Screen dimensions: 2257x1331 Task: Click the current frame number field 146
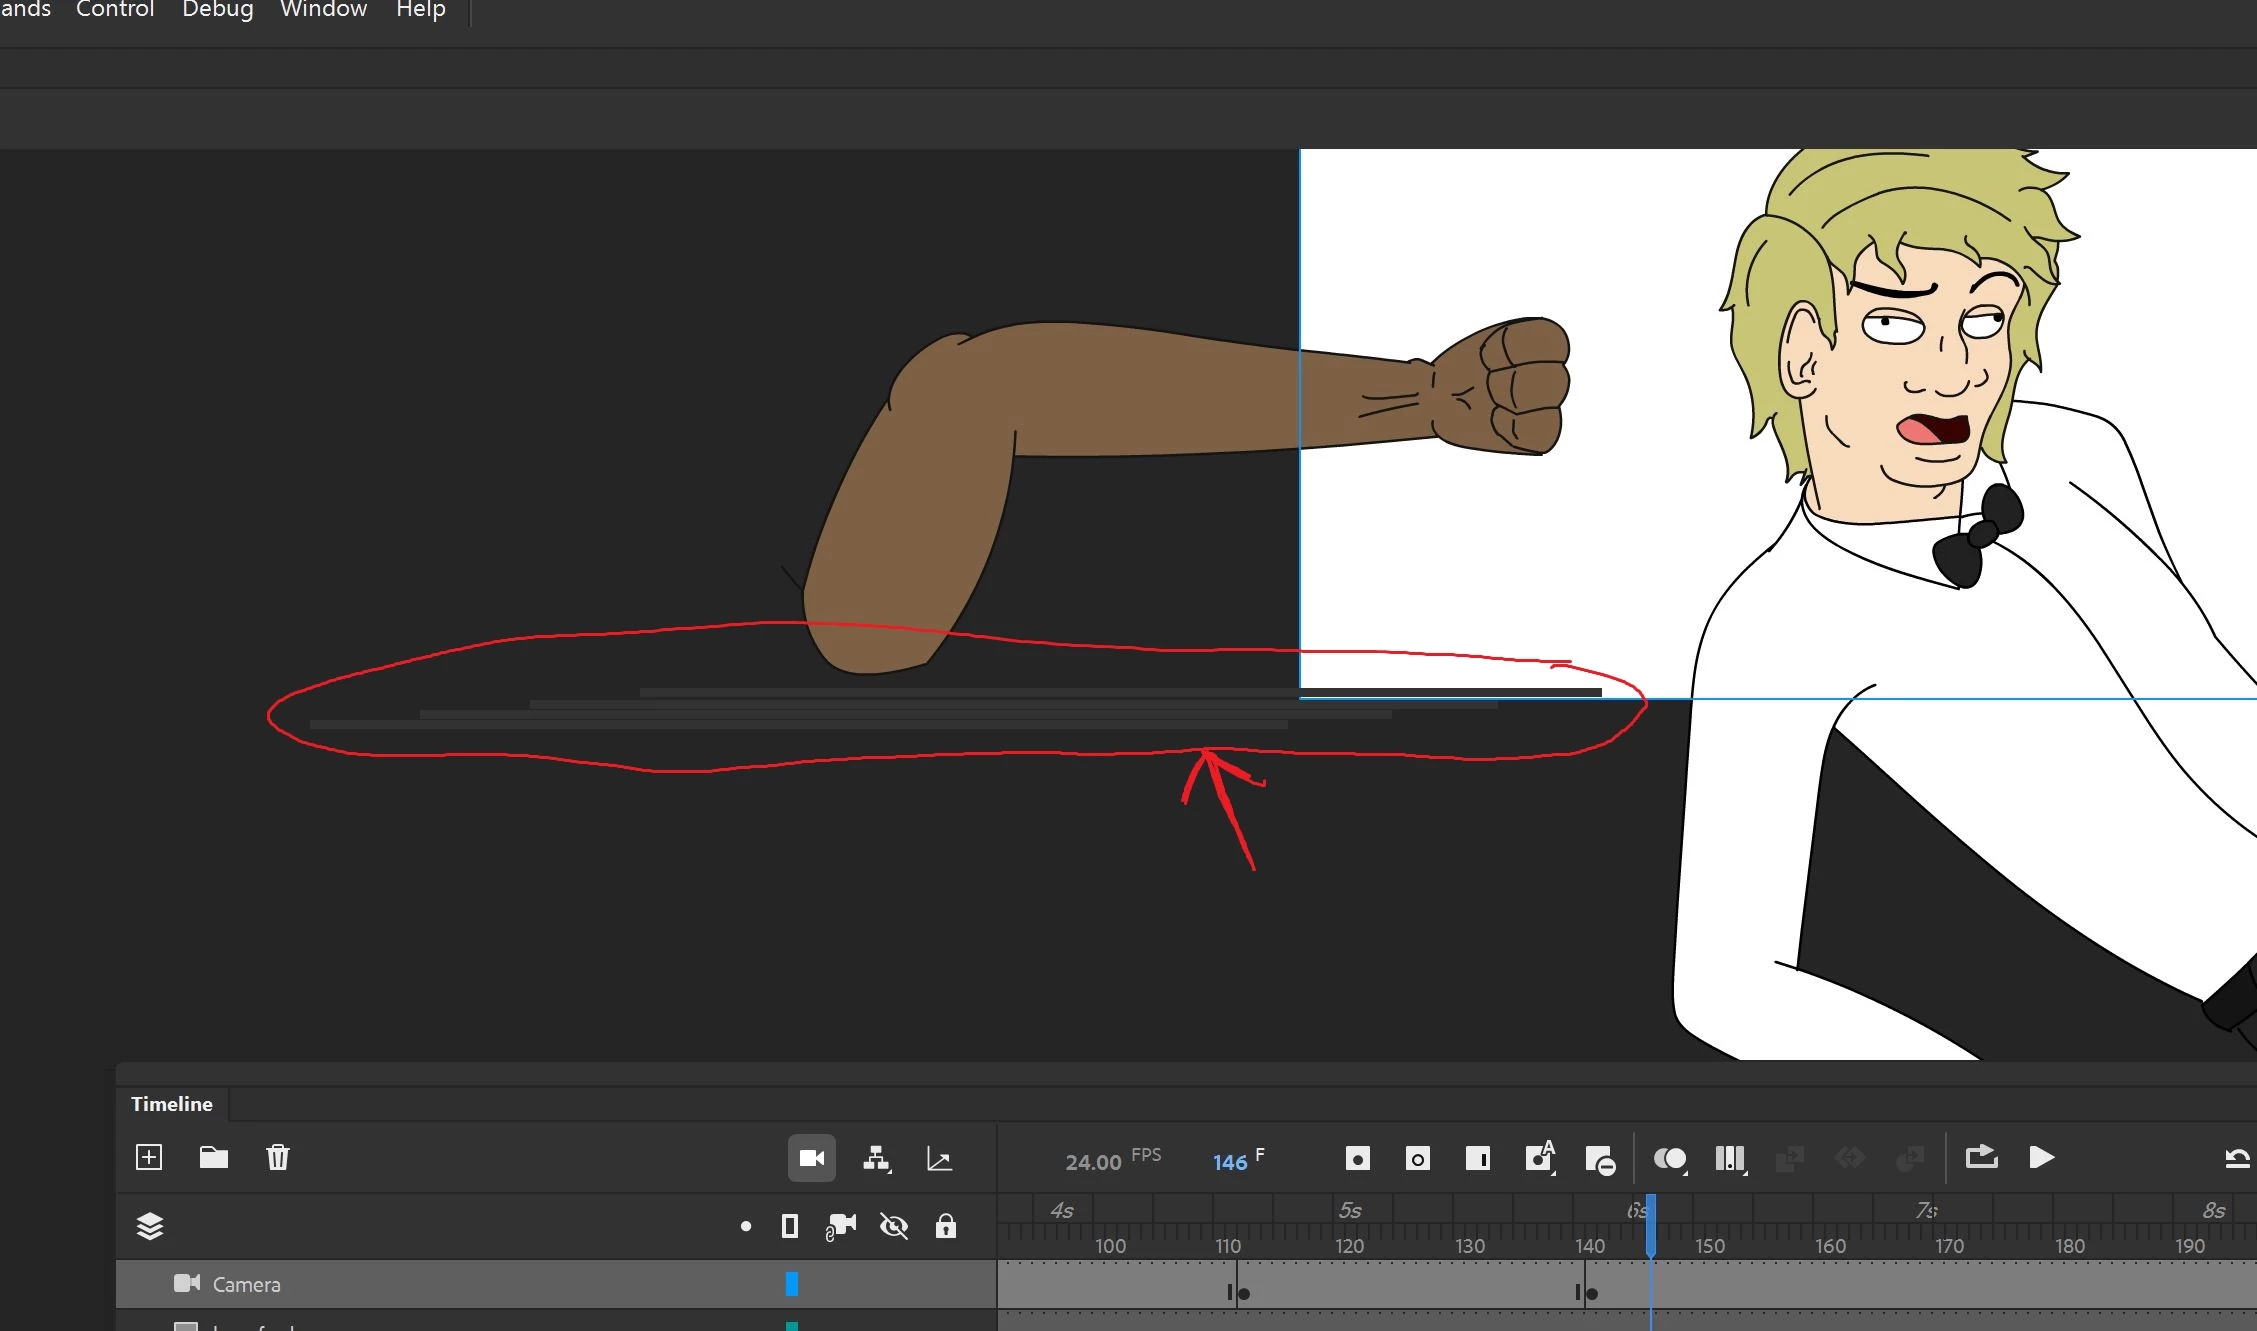(1229, 1162)
